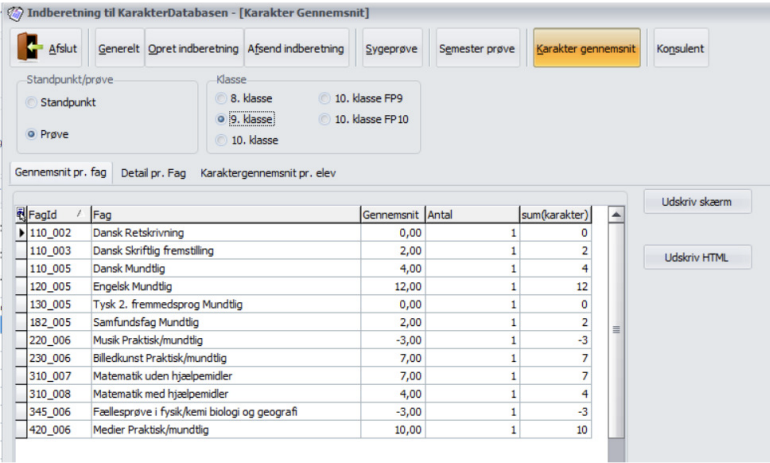Select 10. klasse FP9 radio button

[324, 98]
